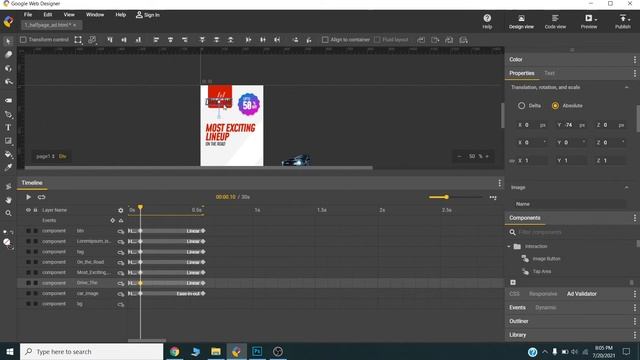This screenshot has height=360, width=640.
Task: Toggle visibility of car_image layer
Action: pos(28,293)
